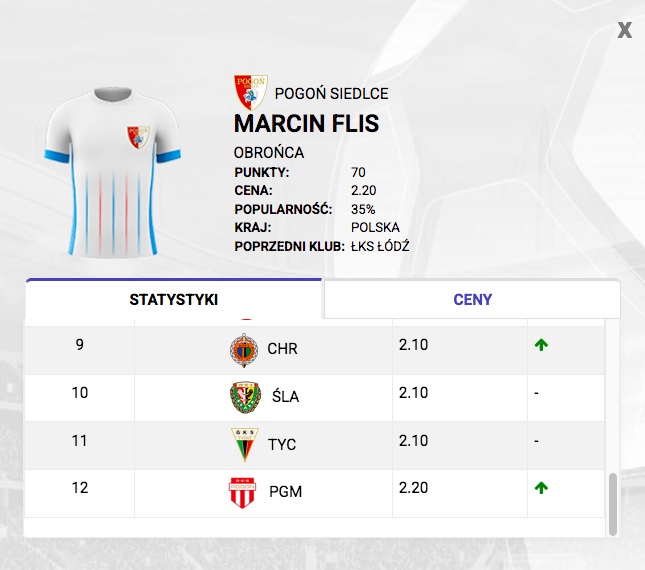This screenshot has width=645, height=570.
Task: Click the Śląsk (ŚLA) team crest
Action: tap(245, 397)
